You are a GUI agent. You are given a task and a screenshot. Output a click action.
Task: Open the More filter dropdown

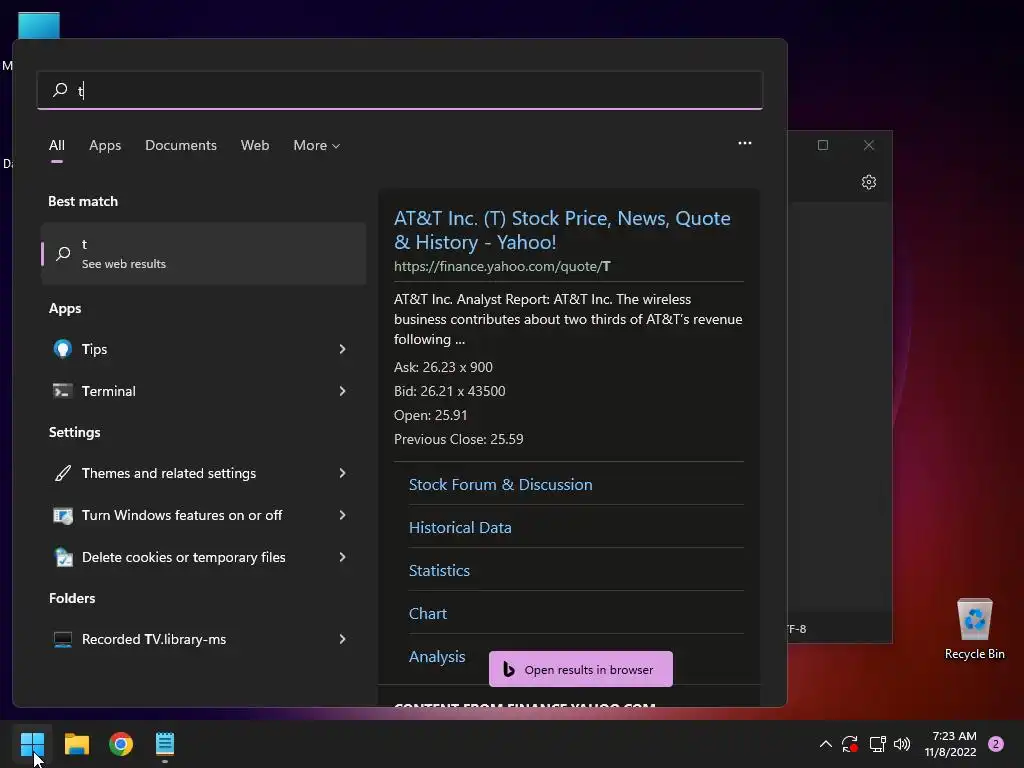pyautogui.click(x=316, y=145)
